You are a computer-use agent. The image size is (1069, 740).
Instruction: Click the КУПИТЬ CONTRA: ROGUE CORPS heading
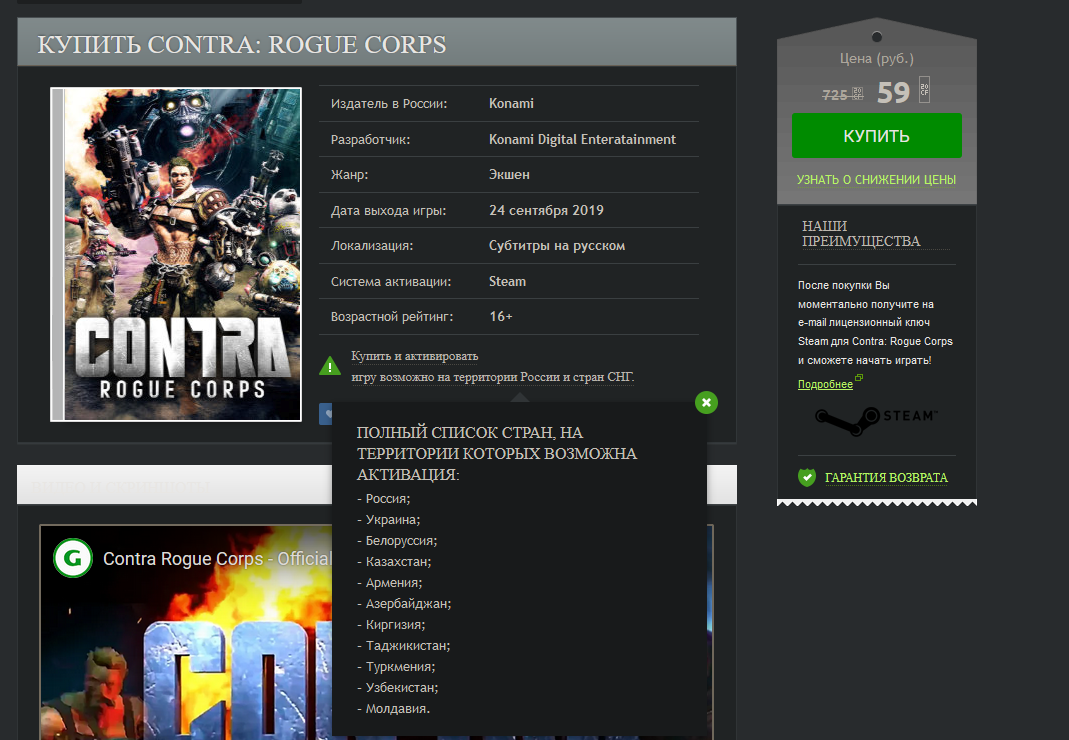(241, 44)
